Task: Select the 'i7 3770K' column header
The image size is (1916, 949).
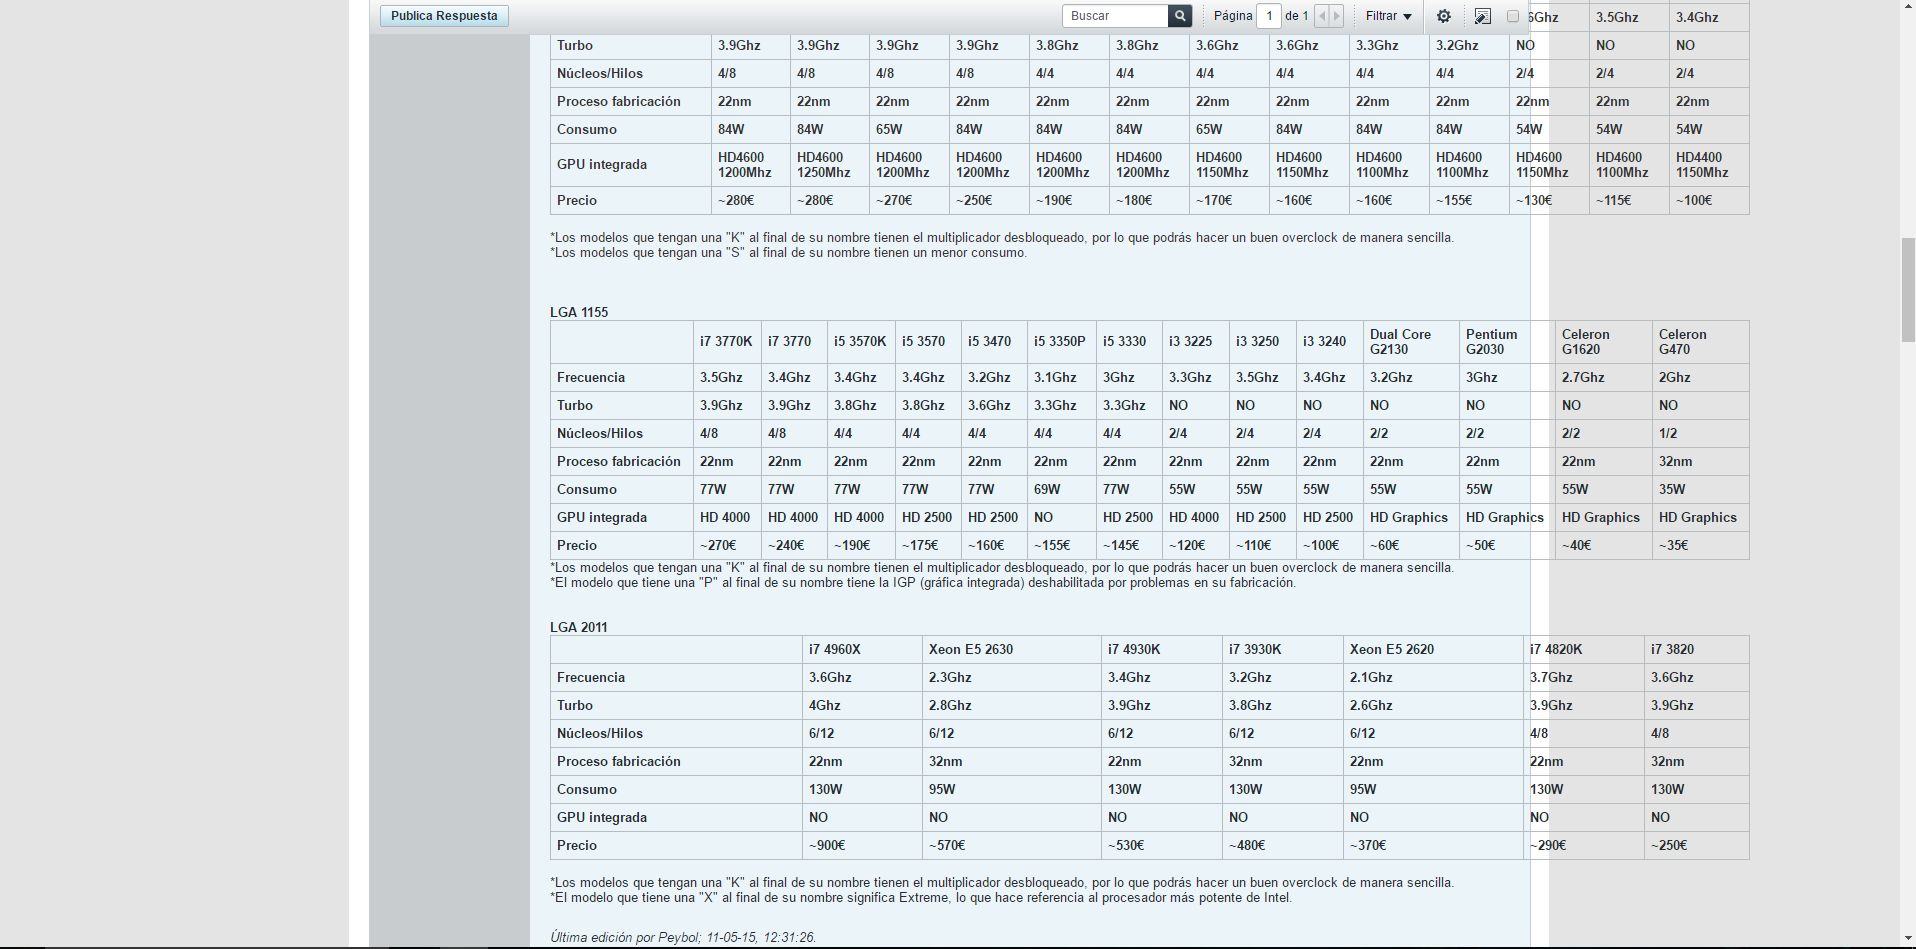Action: pyautogui.click(x=726, y=342)
